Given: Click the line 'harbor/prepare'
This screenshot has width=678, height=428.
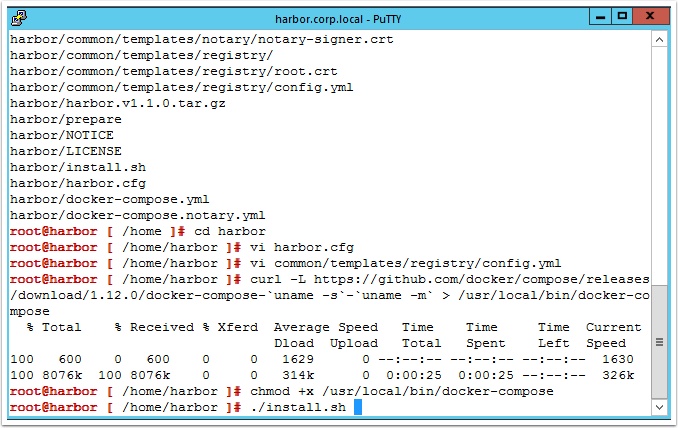Looking at the screenshot, I should coord(66,119).
